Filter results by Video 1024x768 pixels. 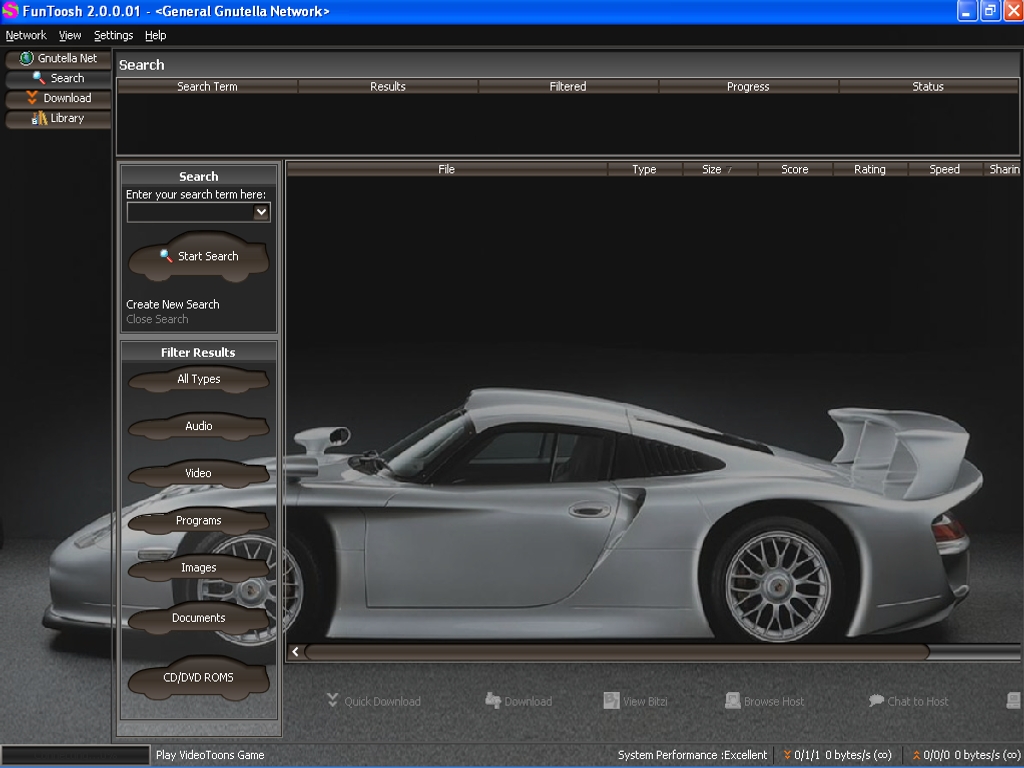tap(198, 473)
